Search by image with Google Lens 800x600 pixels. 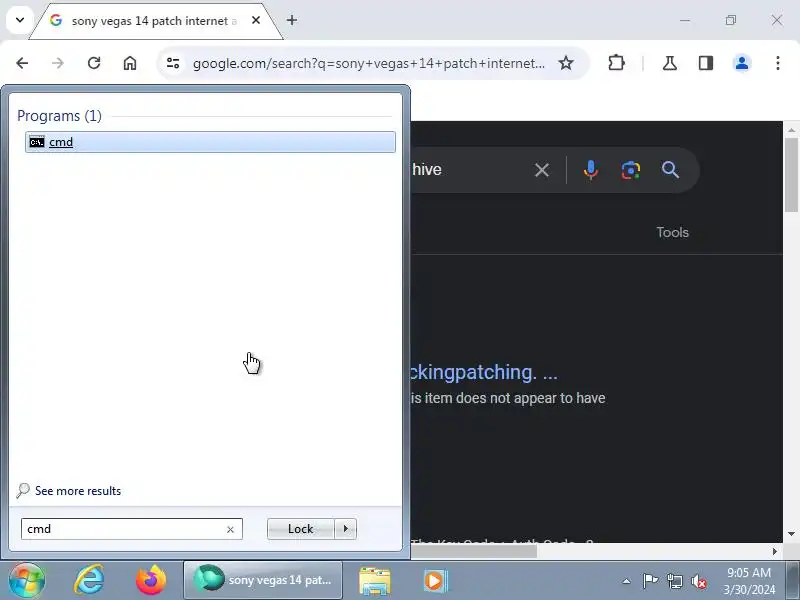(631, 170)
